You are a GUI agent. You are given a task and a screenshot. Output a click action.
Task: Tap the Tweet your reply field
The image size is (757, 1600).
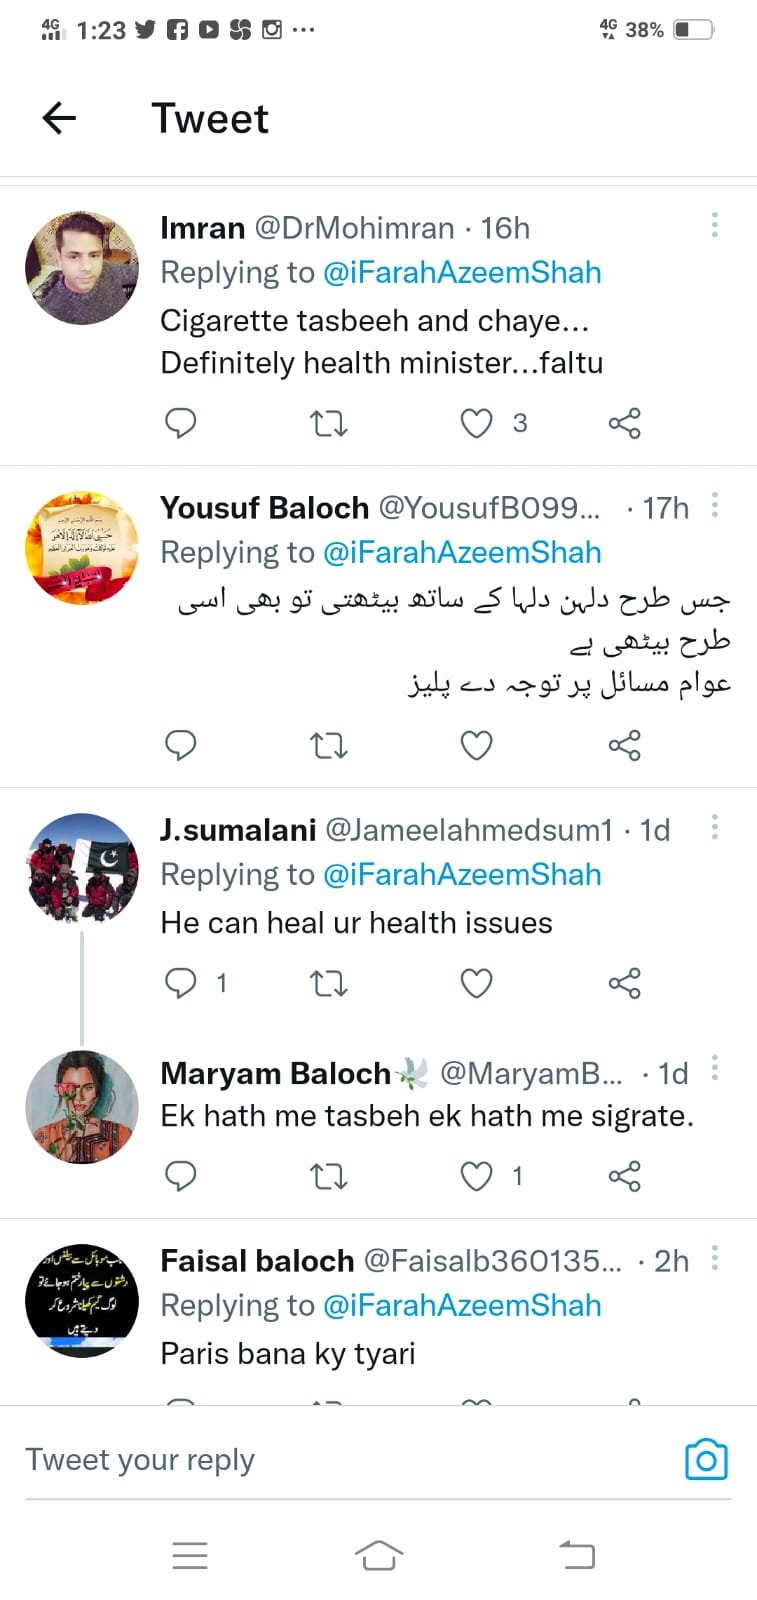coord(140,1459)
